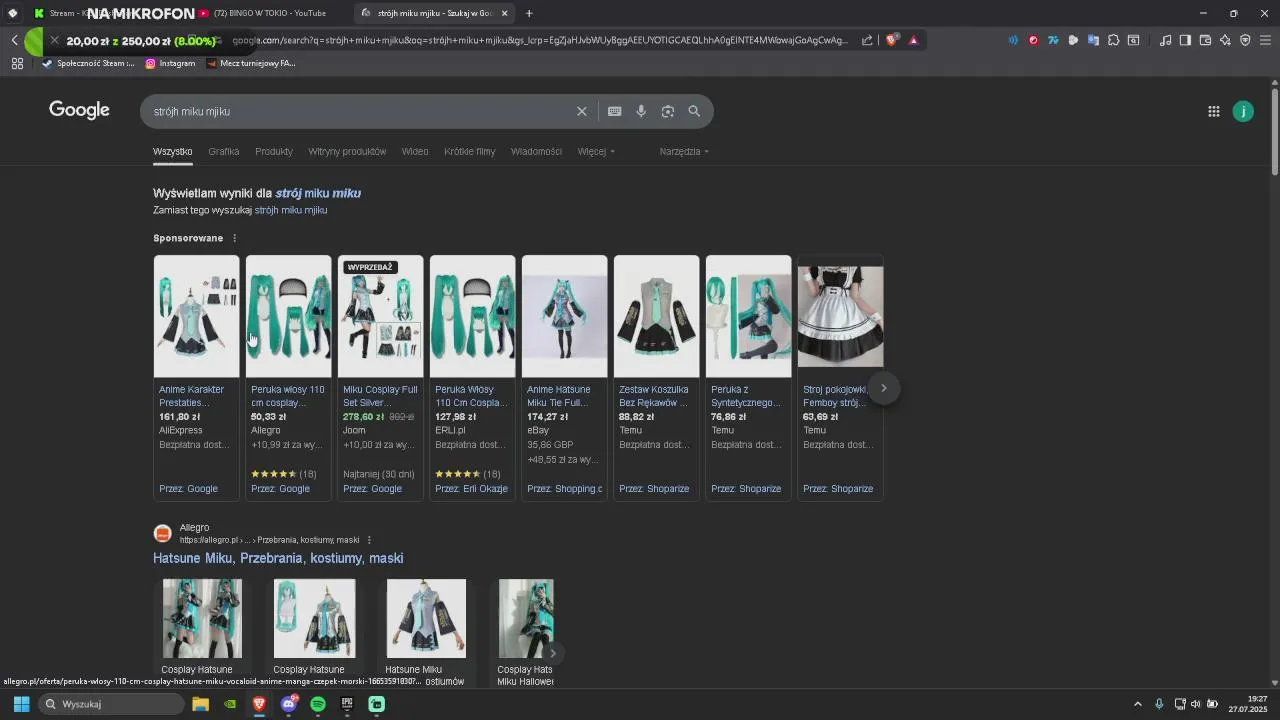
Task: Open the maid dress Temu product thumbnail
Action: (840, 316)
